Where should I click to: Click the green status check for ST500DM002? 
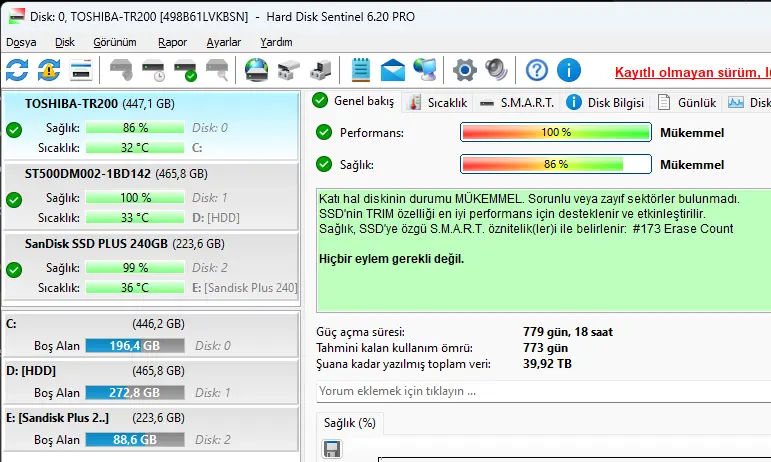[14, 200]
